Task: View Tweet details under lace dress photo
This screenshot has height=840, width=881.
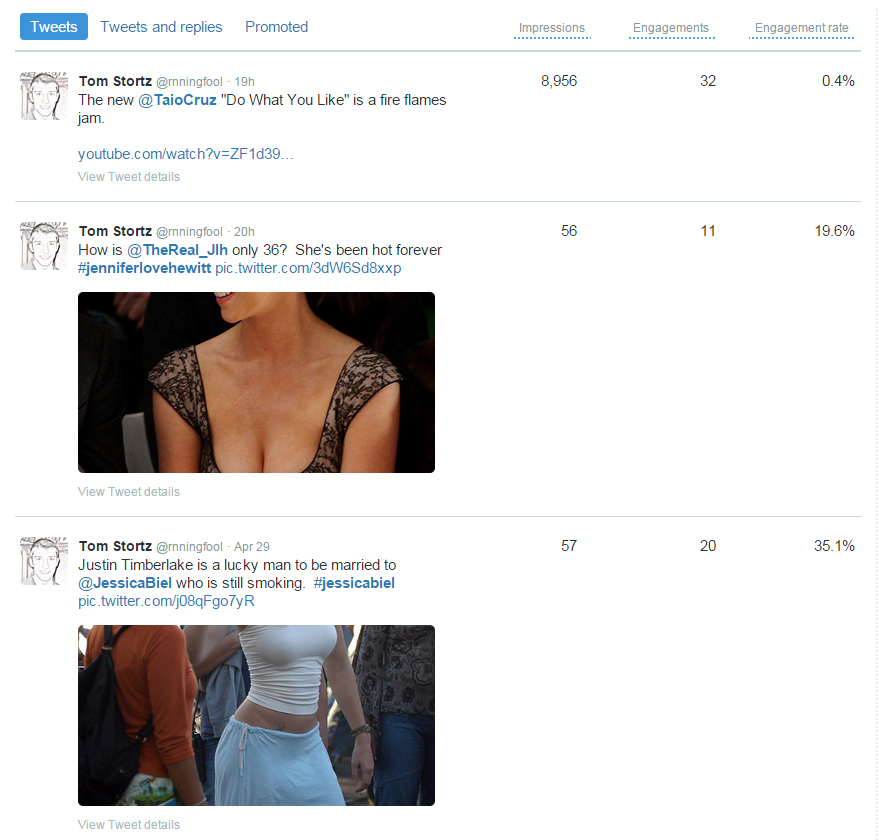Action: pyautogui.click(x=129, y=492)
